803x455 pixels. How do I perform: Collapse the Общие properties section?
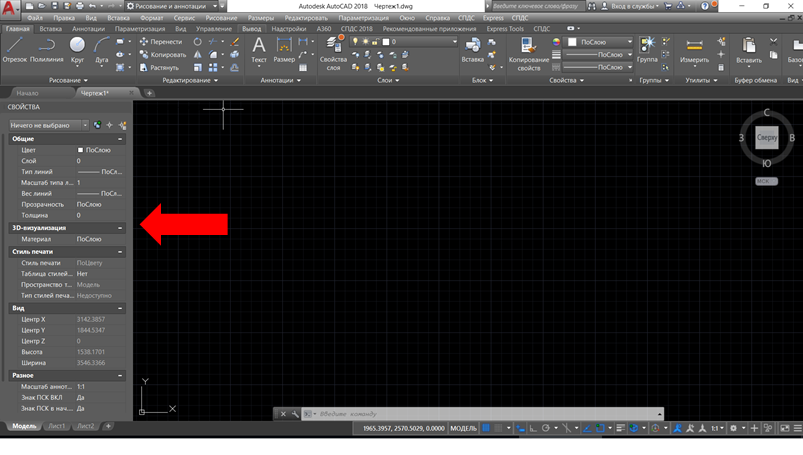point(120,138)
